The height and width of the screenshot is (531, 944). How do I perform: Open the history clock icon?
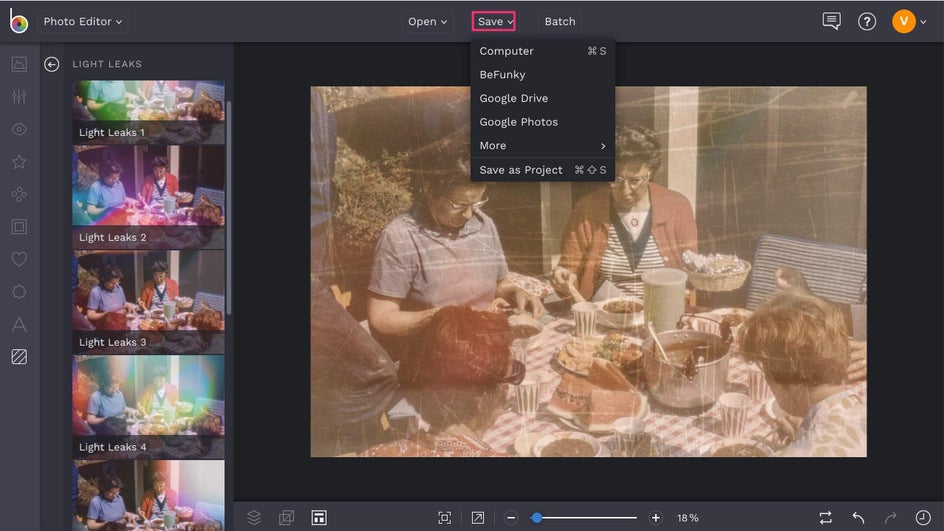(x=923, y=518)
